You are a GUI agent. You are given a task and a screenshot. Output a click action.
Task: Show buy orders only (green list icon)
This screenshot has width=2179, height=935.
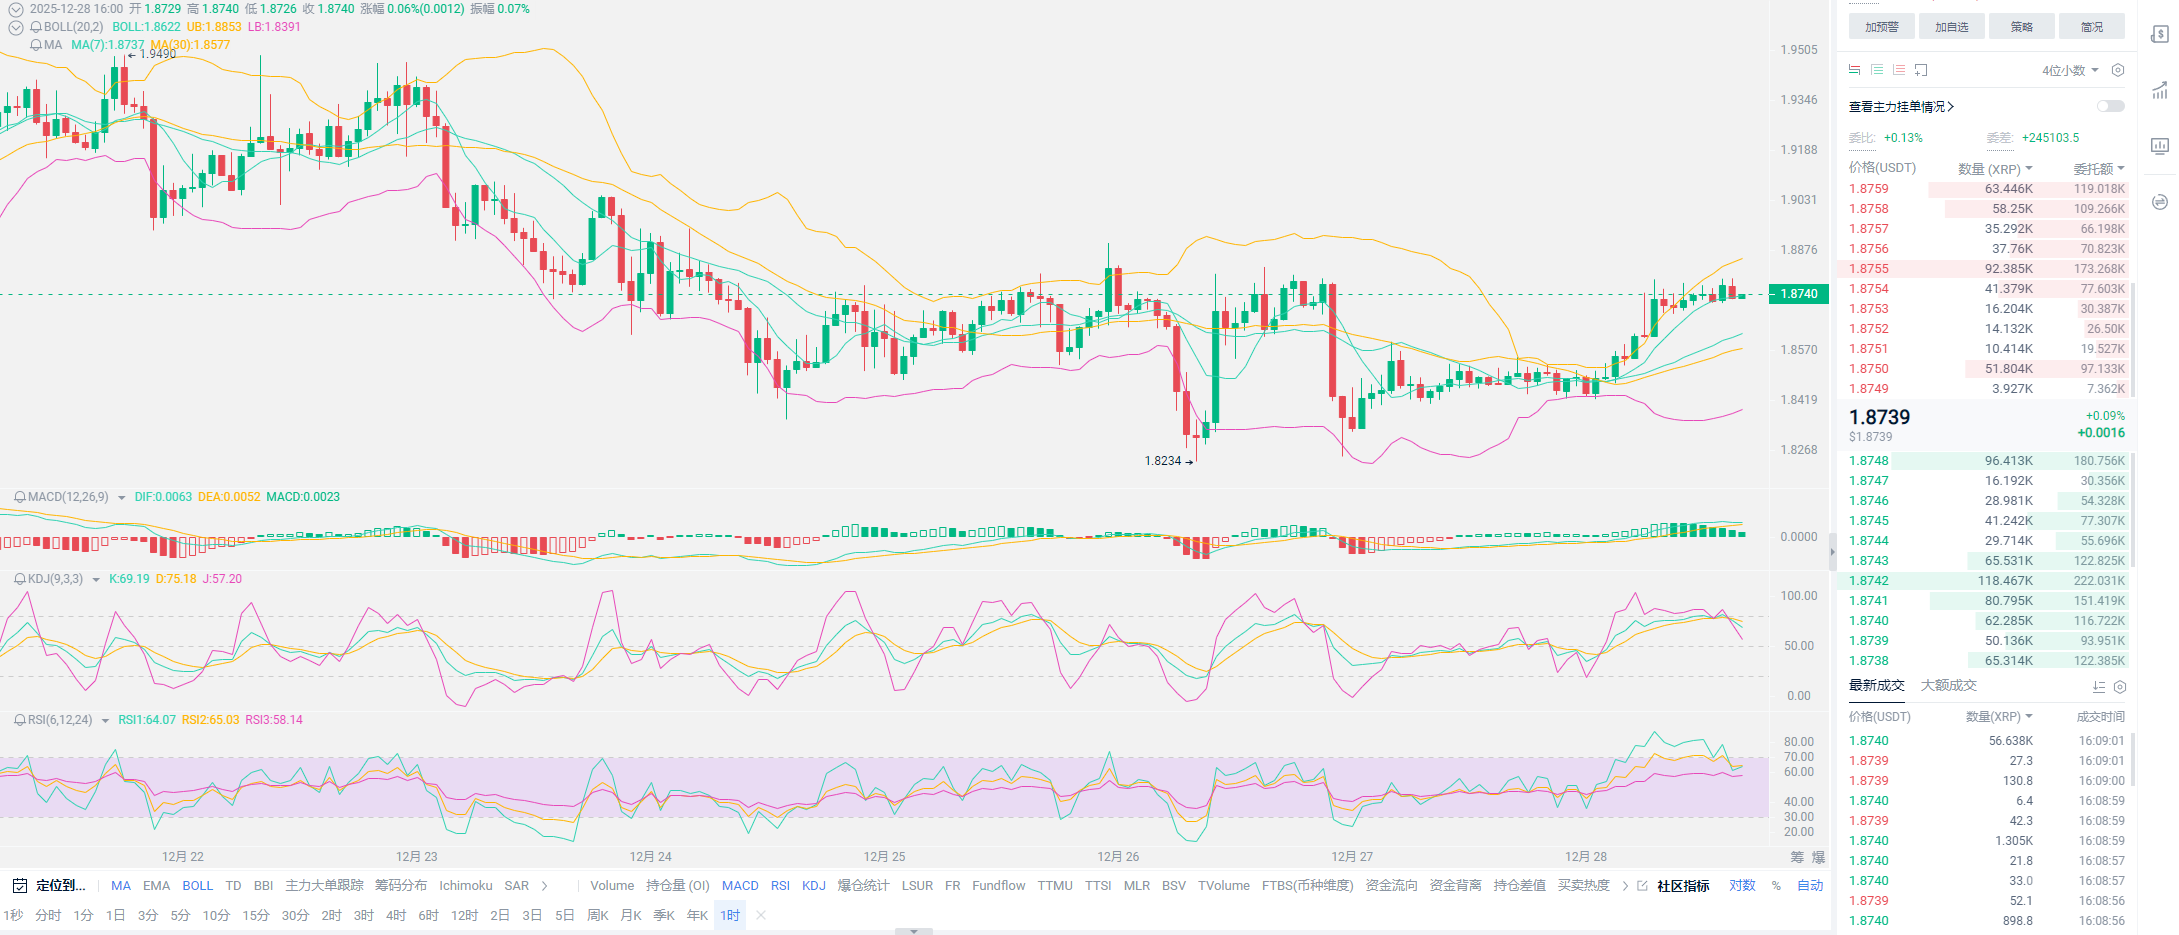(x=1877, y=70)
